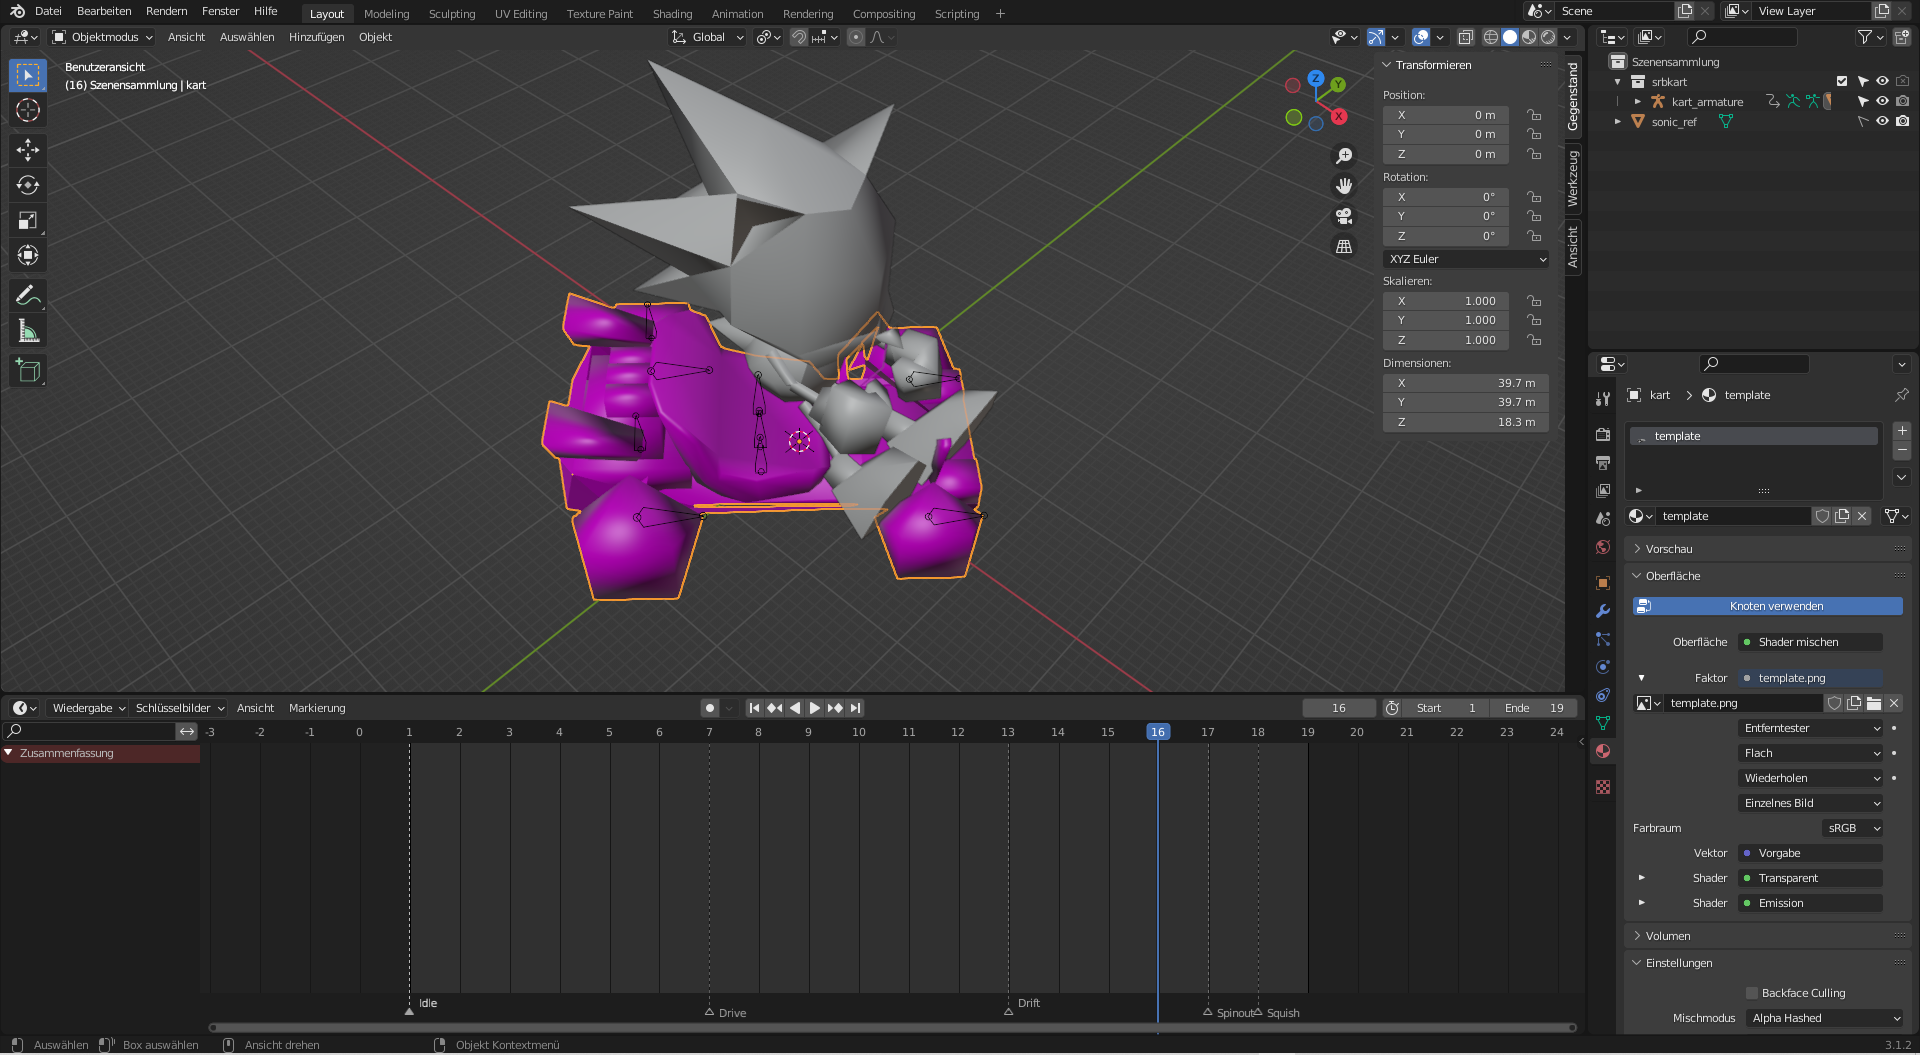Click the viewport pan hand icon

pos(1344,186)
